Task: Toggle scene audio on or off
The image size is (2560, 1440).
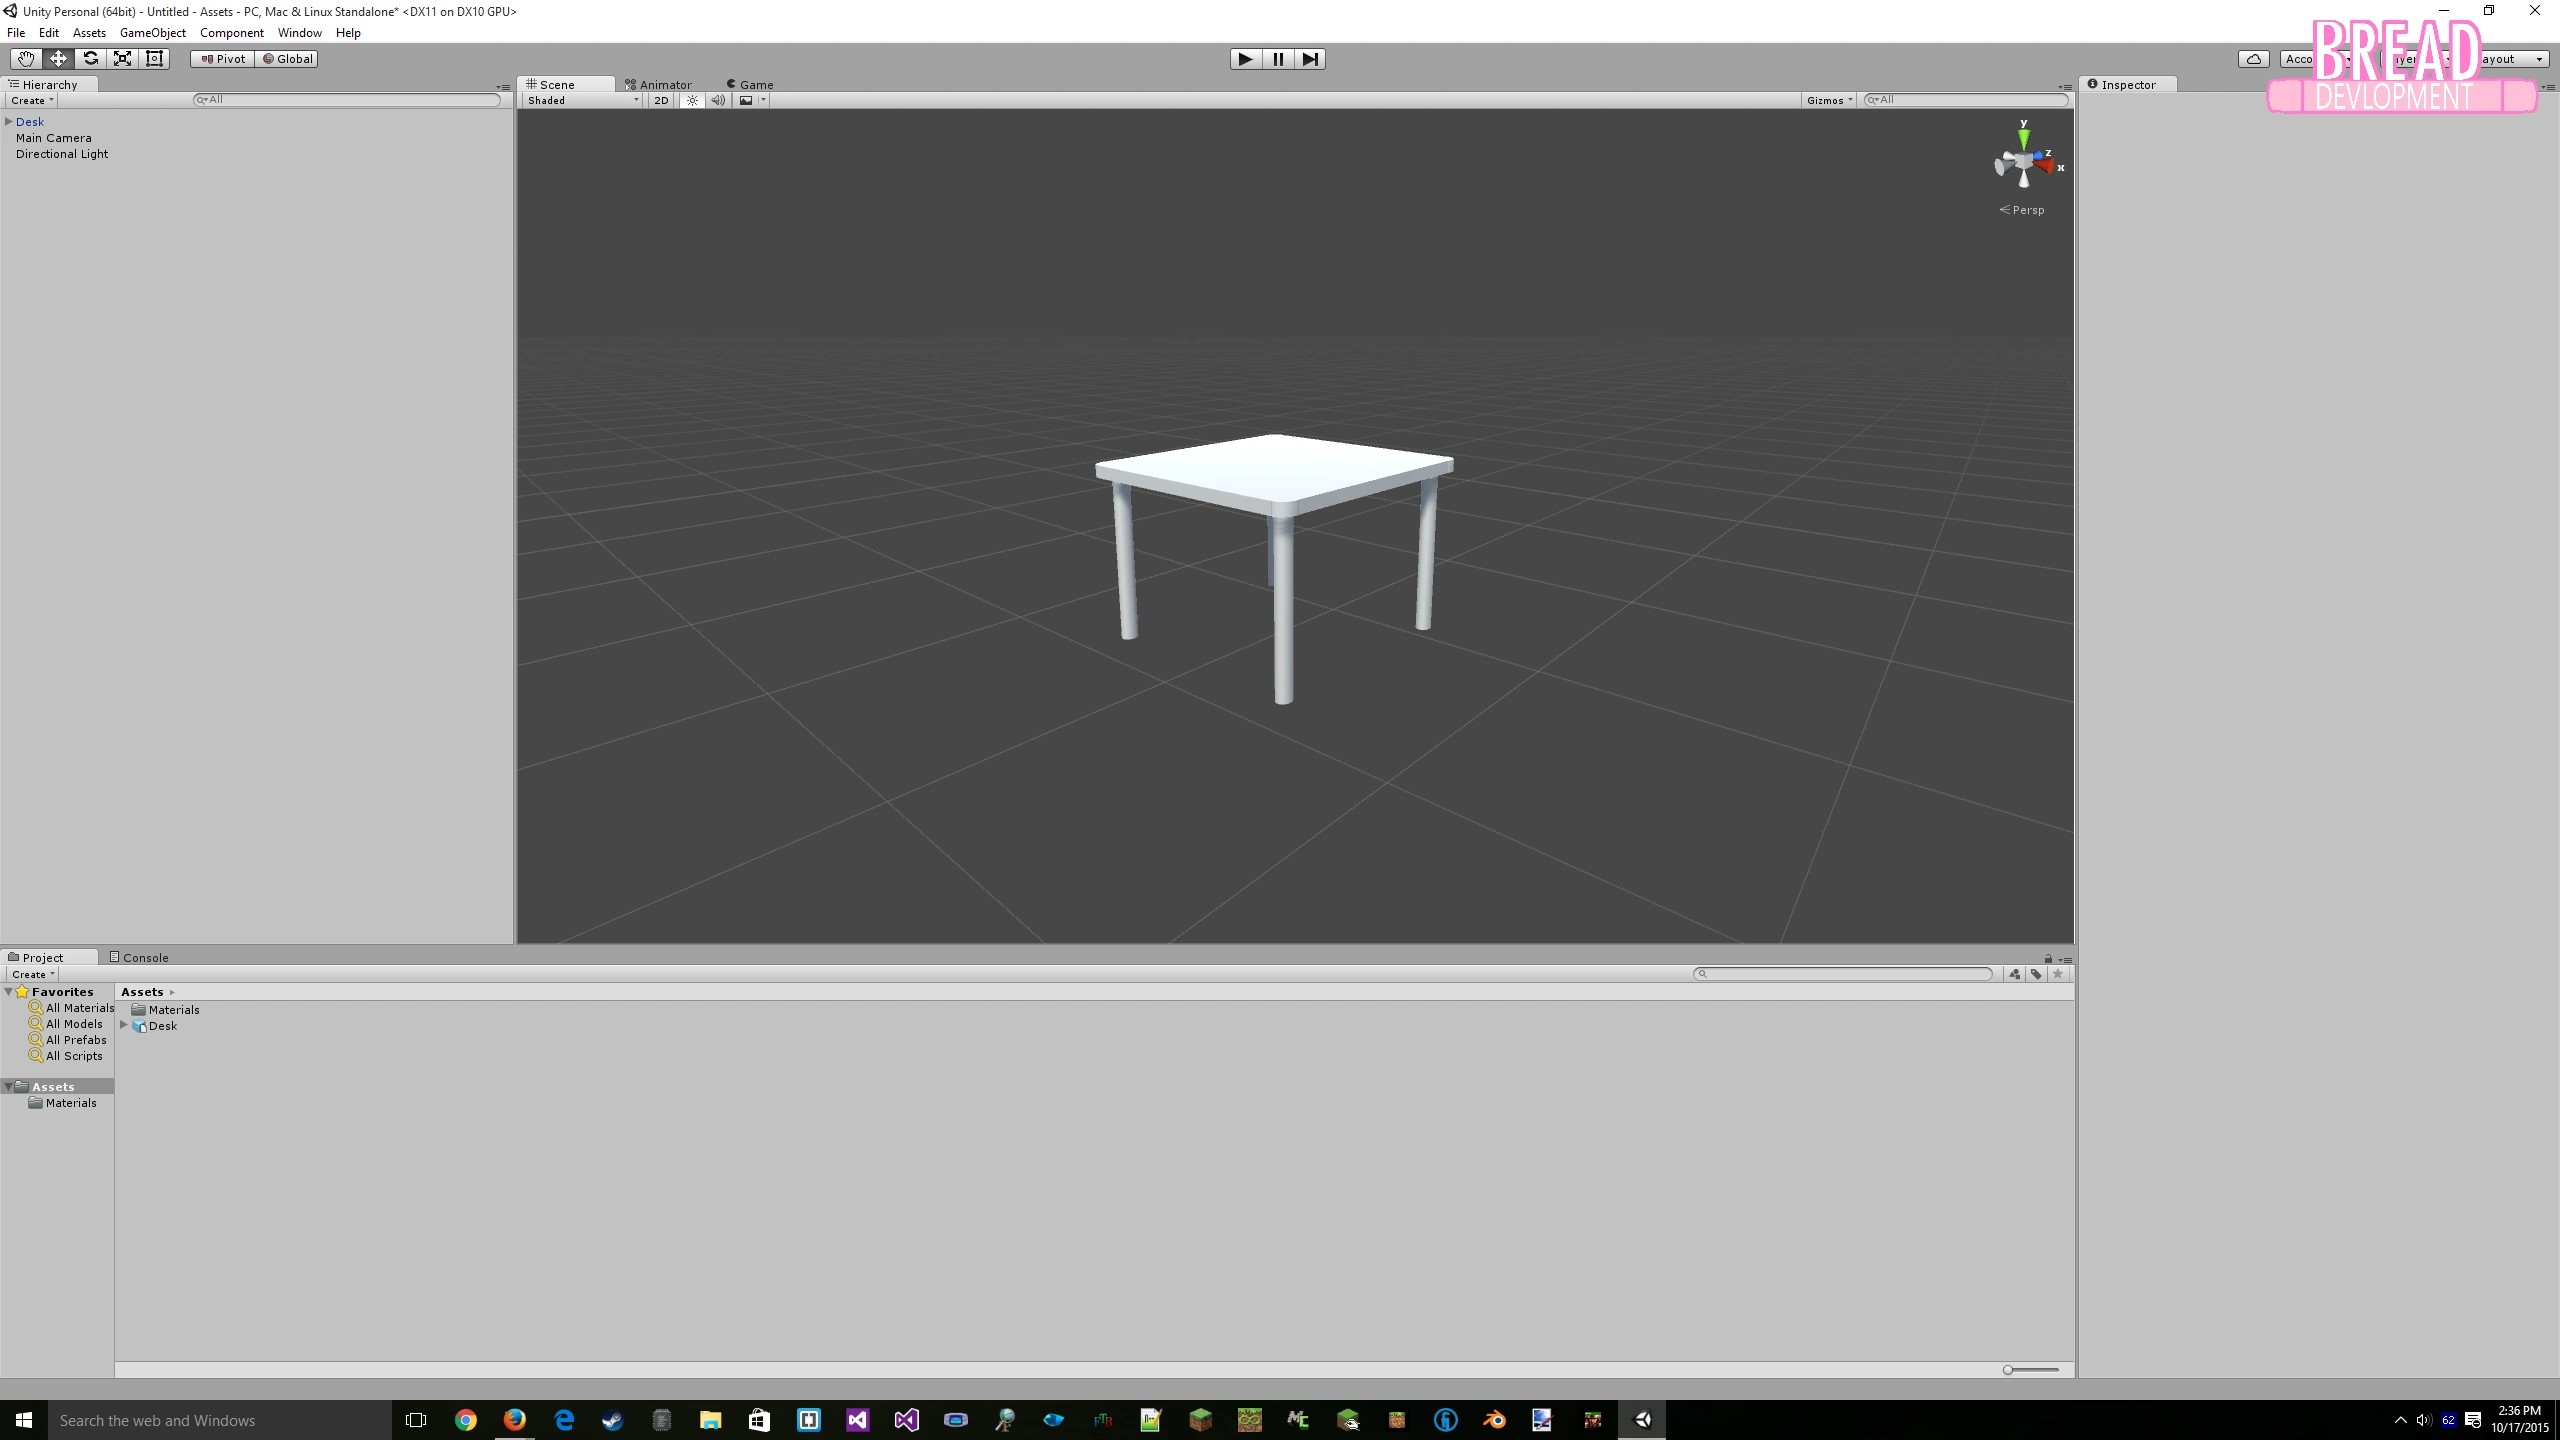Action: coord(718,100)
